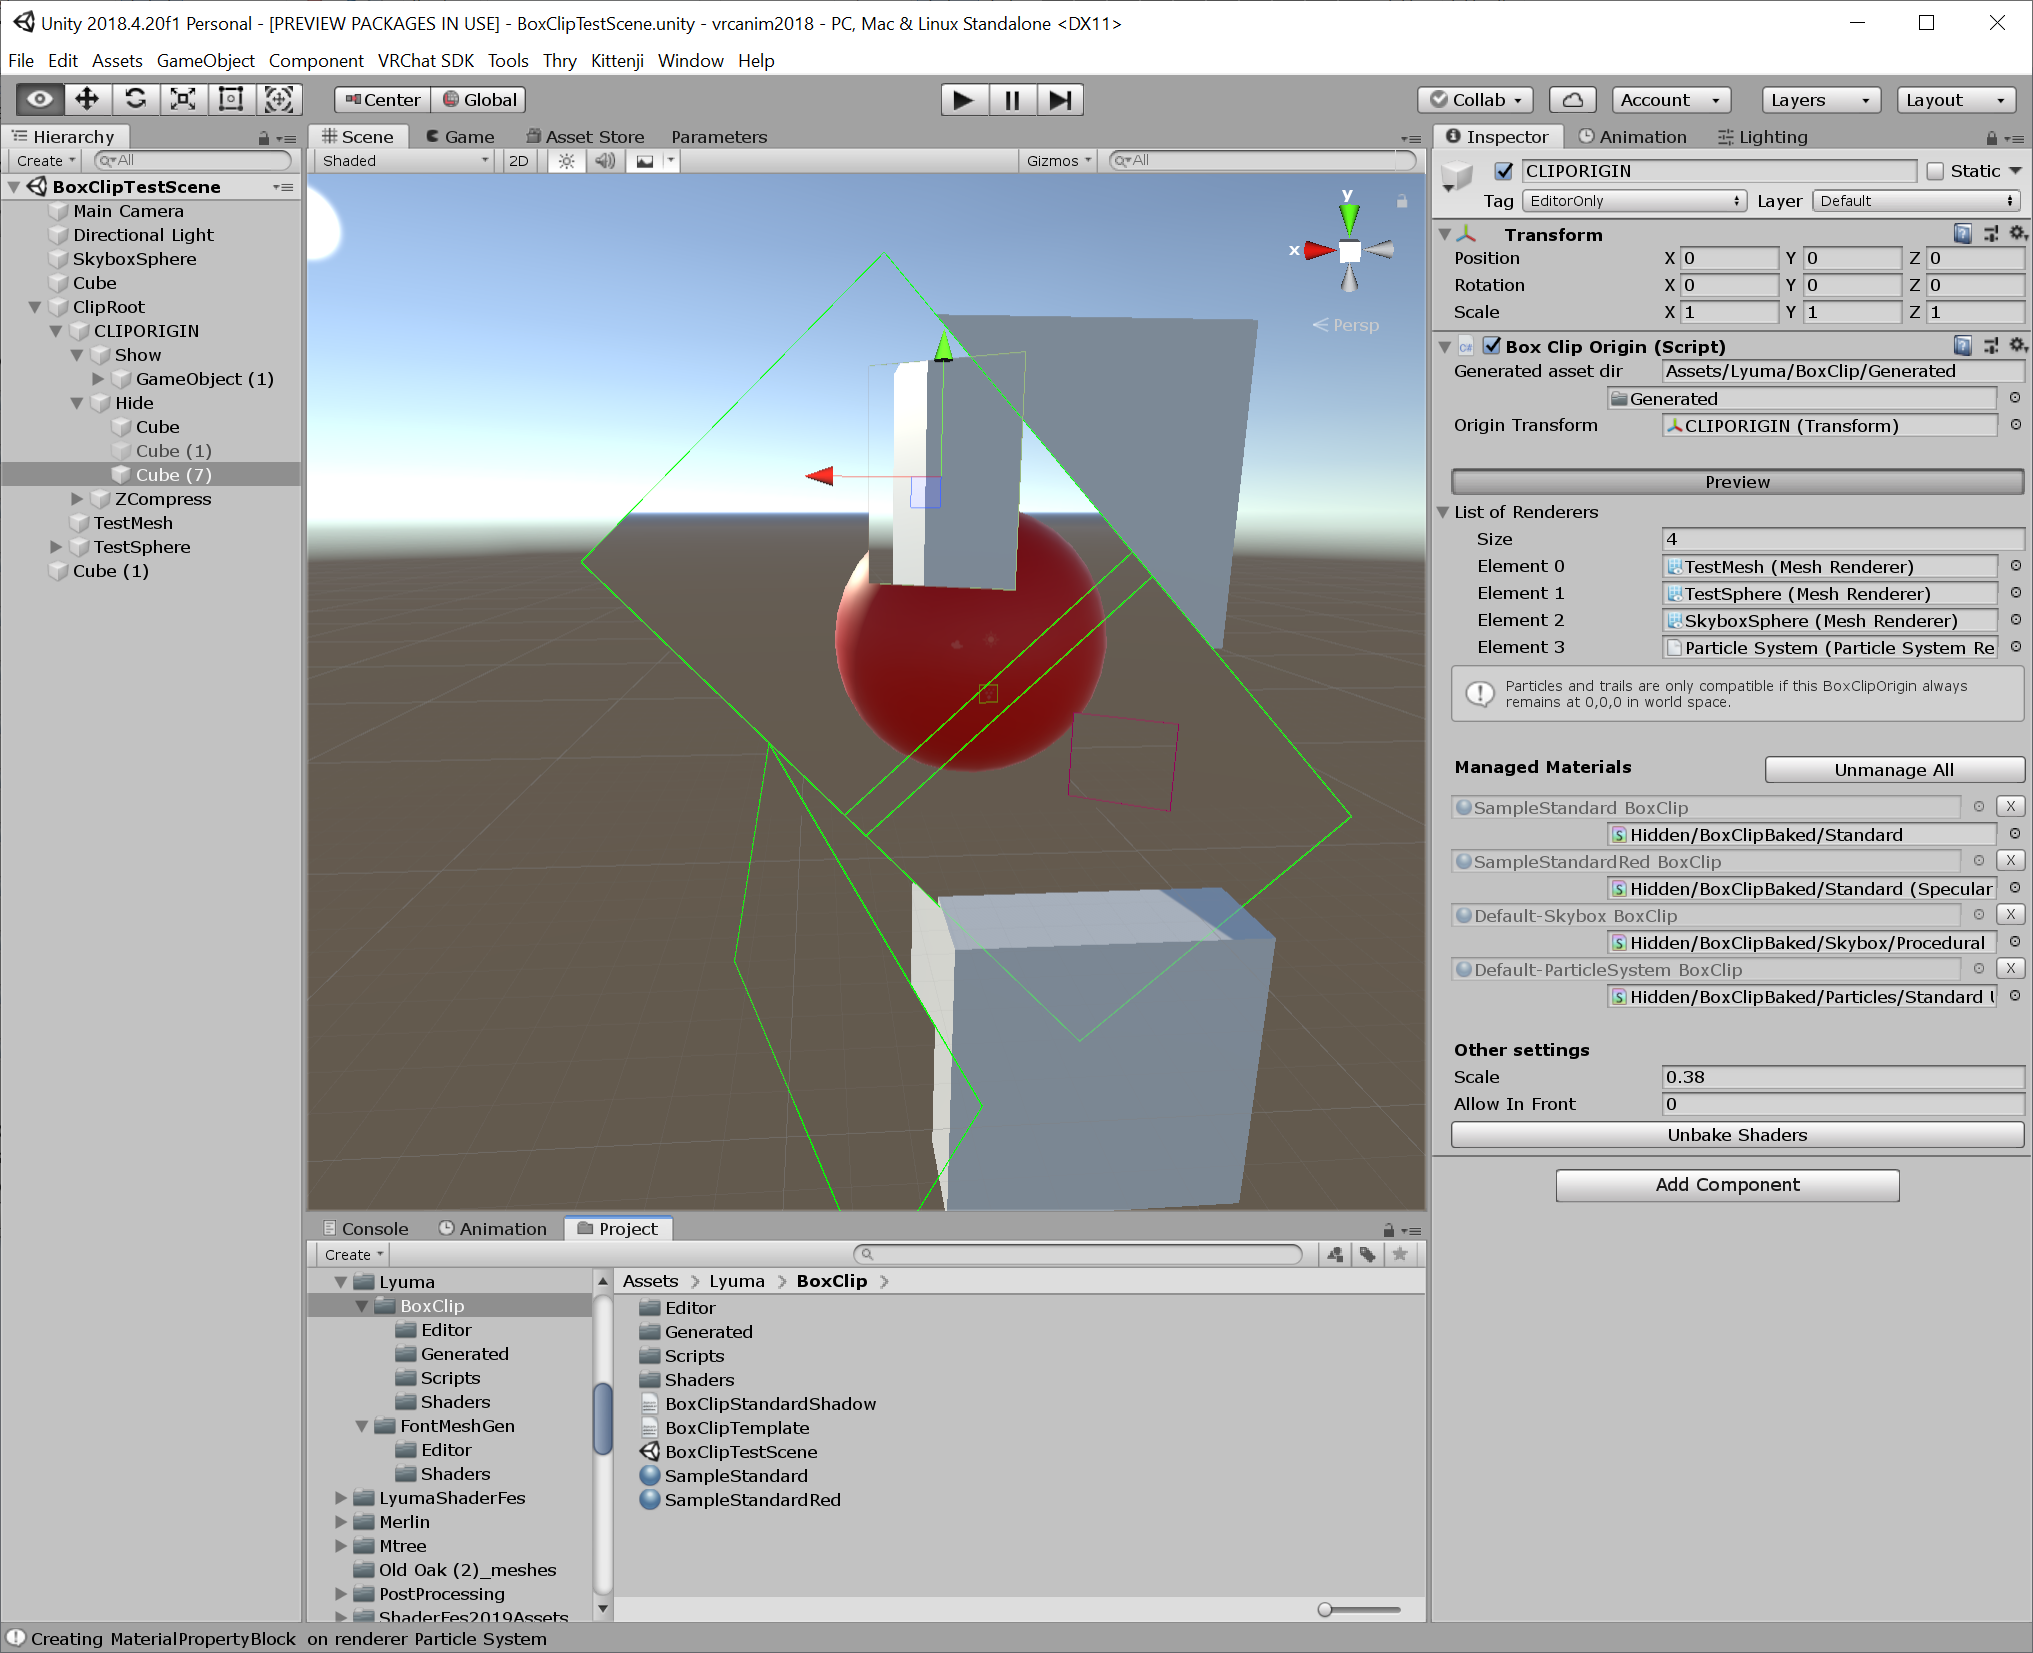Open the Layers dropdown
The image size is (2033, 1653).
point(1820,99)
